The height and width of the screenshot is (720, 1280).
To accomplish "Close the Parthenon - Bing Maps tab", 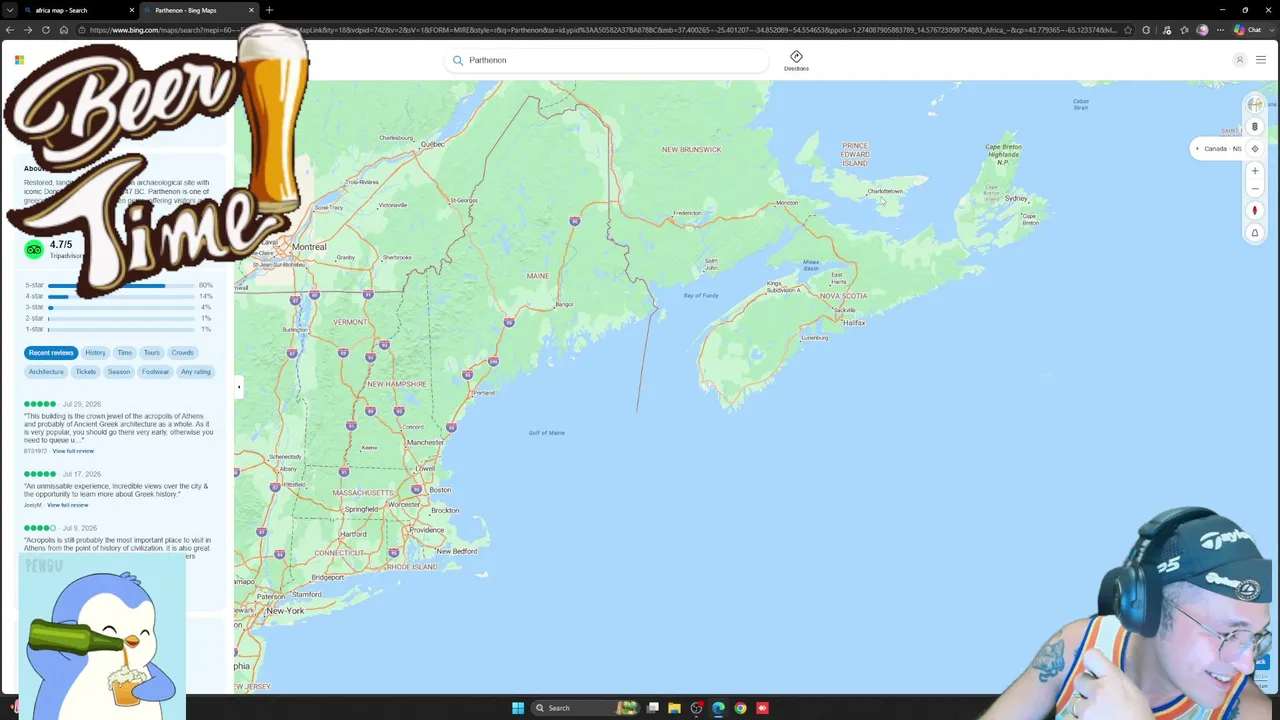I will [251, 10].
